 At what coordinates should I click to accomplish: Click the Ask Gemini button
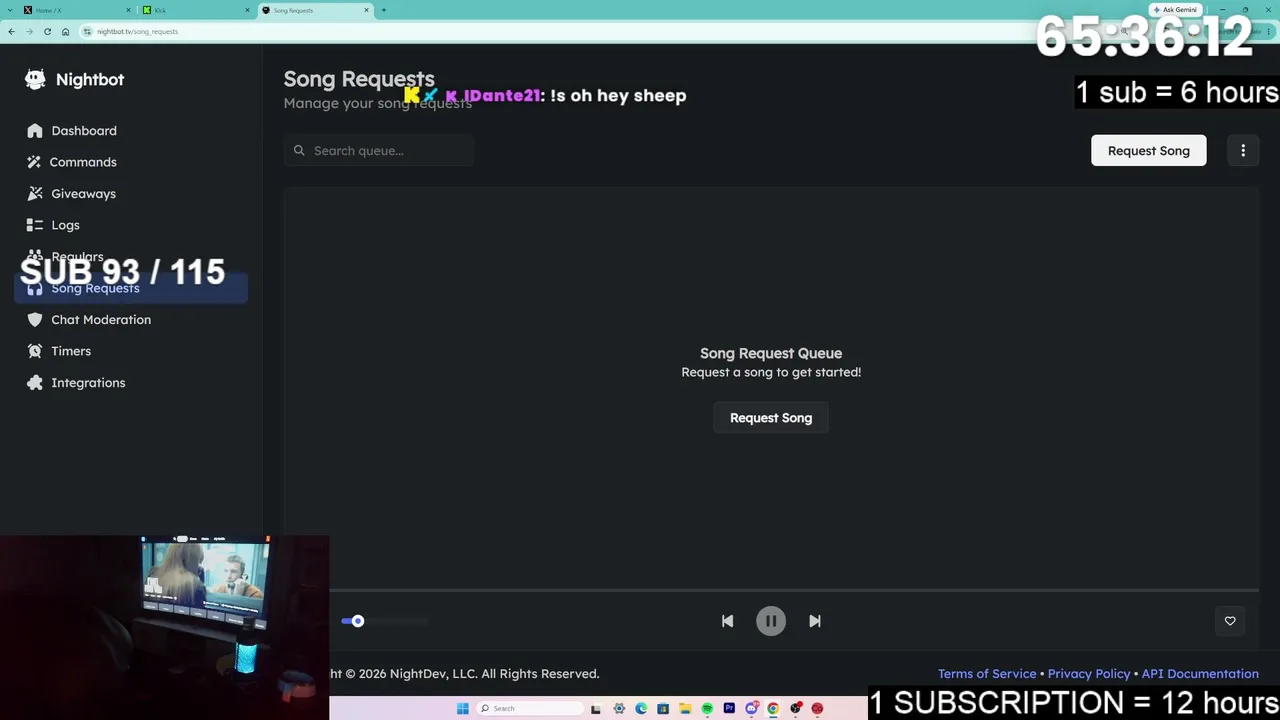(1175, 10)
